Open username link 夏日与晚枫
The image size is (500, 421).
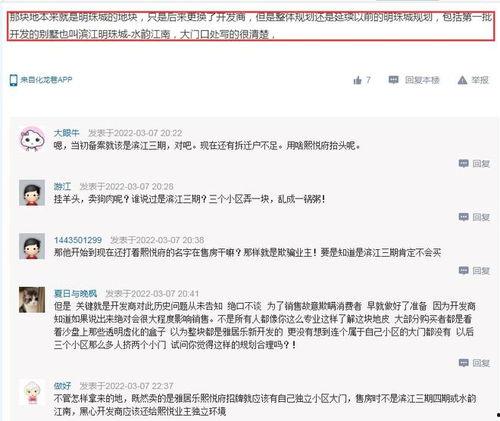coord(75,294)
